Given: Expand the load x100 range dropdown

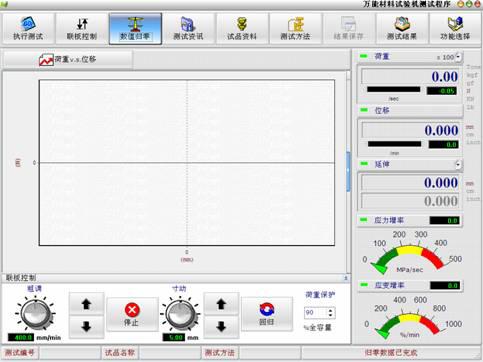Looking at the screenshot, I should coord(459,57).
